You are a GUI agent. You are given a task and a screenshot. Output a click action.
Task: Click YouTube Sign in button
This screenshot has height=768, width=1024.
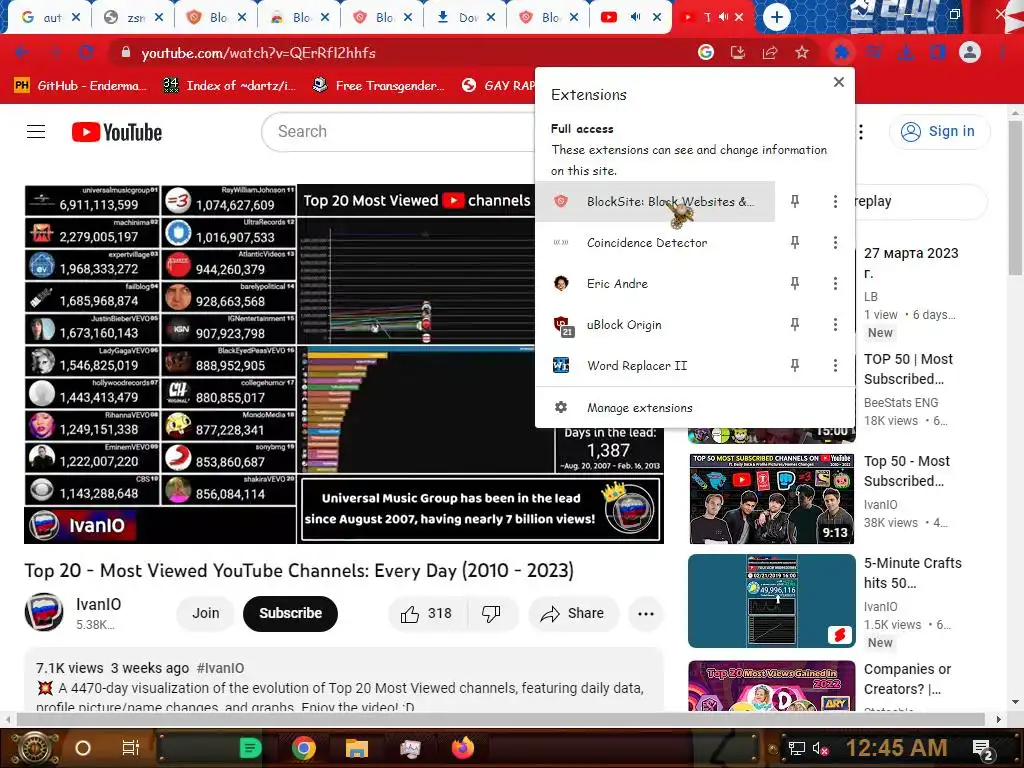pyautogui.click(x=938, y=131)
